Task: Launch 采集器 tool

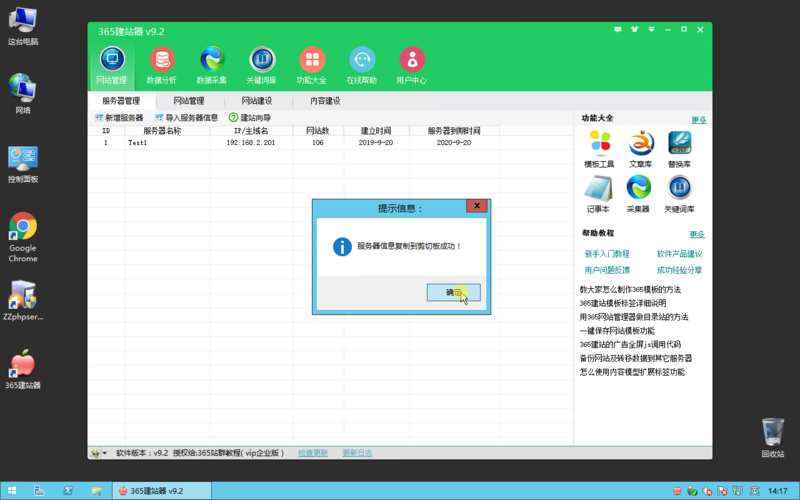Action: point(638,194)
